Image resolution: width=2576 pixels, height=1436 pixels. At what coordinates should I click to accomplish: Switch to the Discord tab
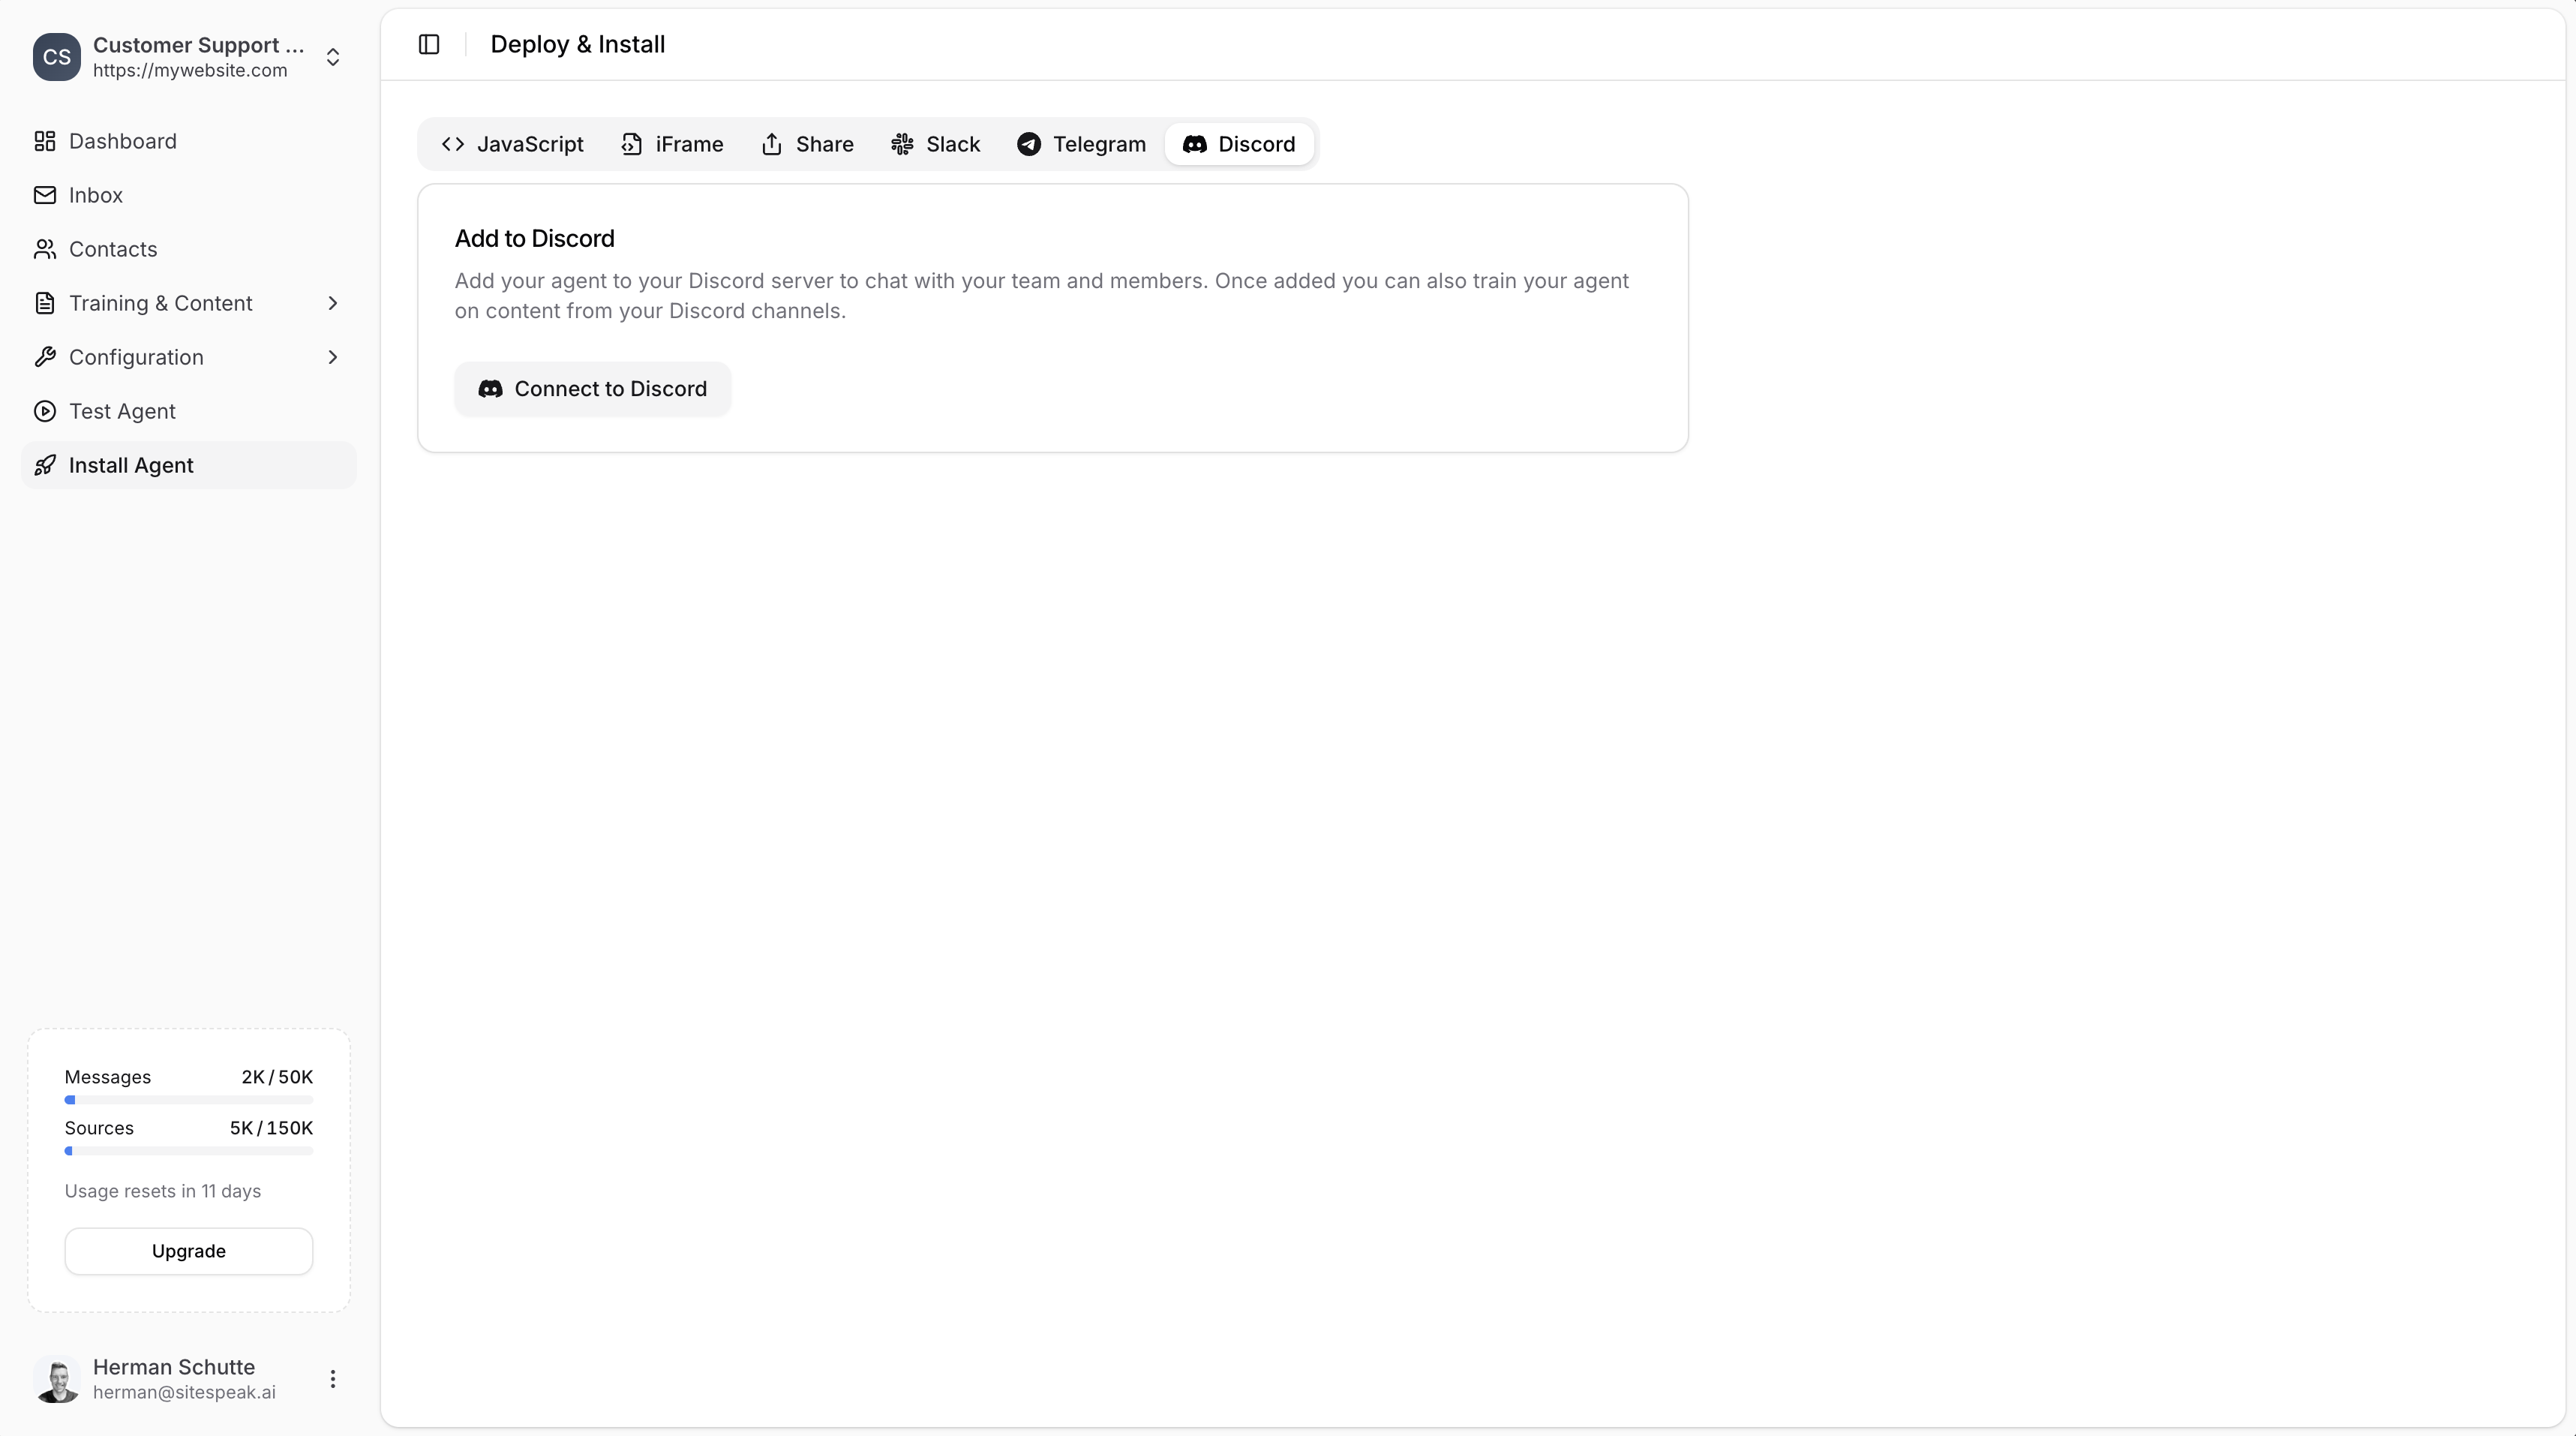1238,144
